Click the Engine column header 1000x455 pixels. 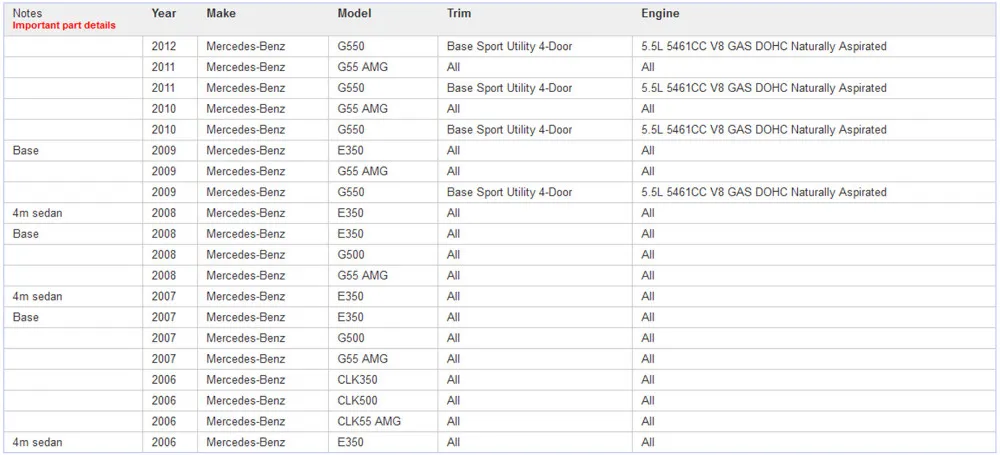660,13
